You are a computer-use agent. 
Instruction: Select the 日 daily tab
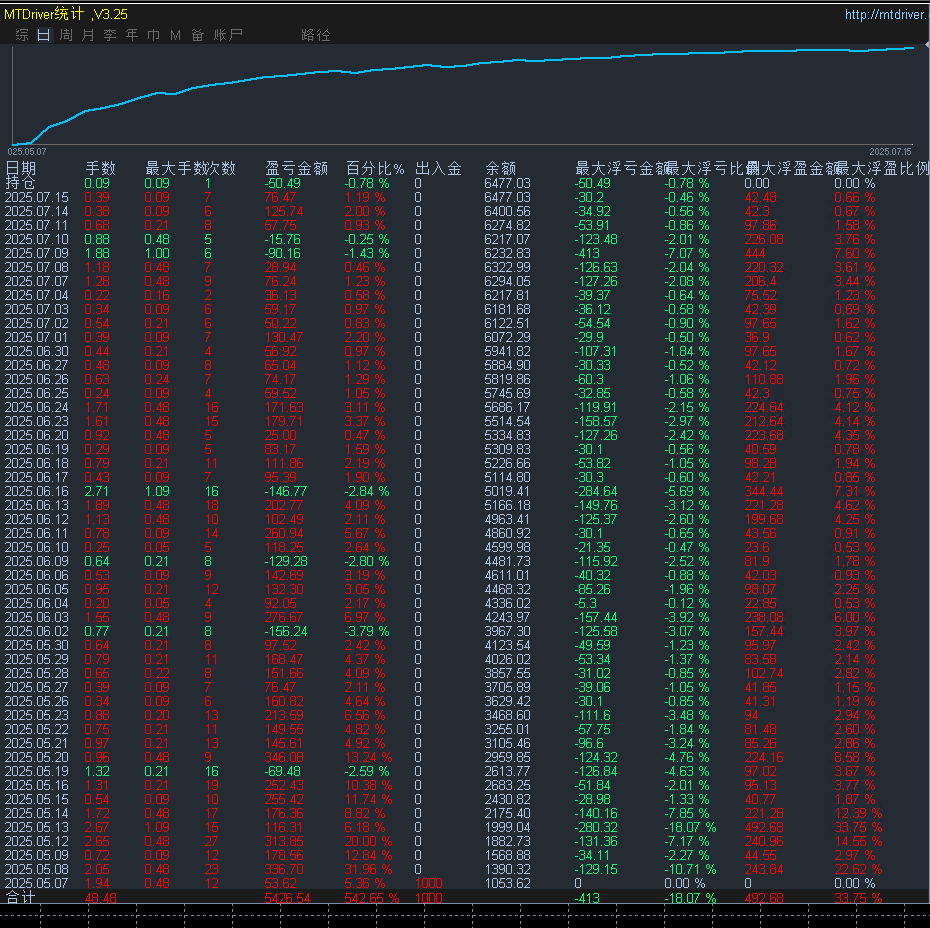click(x=44, y=35)
